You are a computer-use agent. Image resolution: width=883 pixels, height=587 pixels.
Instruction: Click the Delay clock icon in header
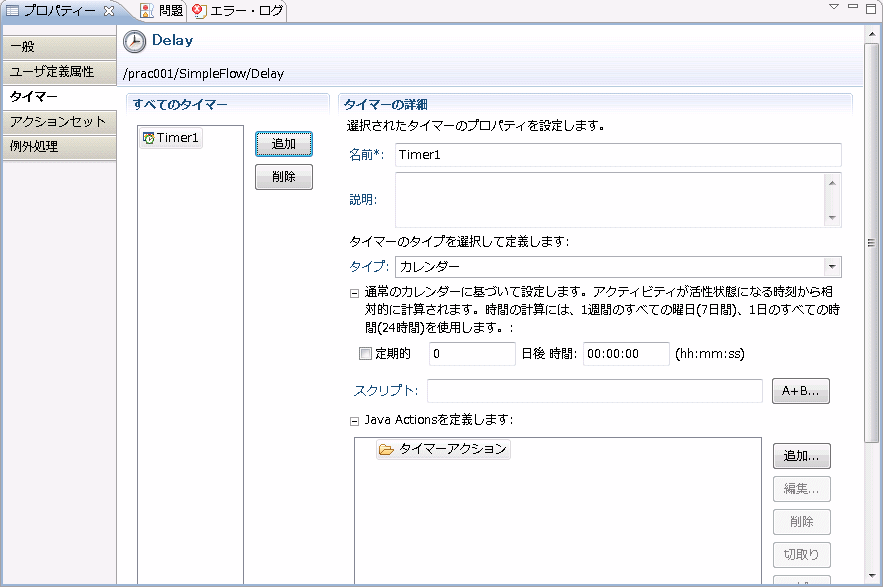point(134,41)
